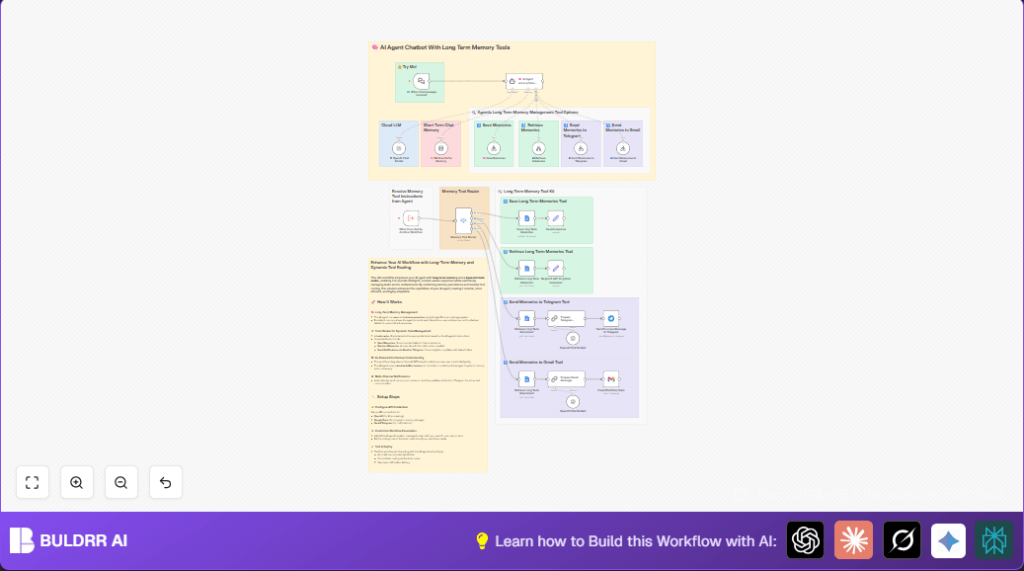
Task: Open the Claude starburst icon in footer
Action: (x=854, y=540)
